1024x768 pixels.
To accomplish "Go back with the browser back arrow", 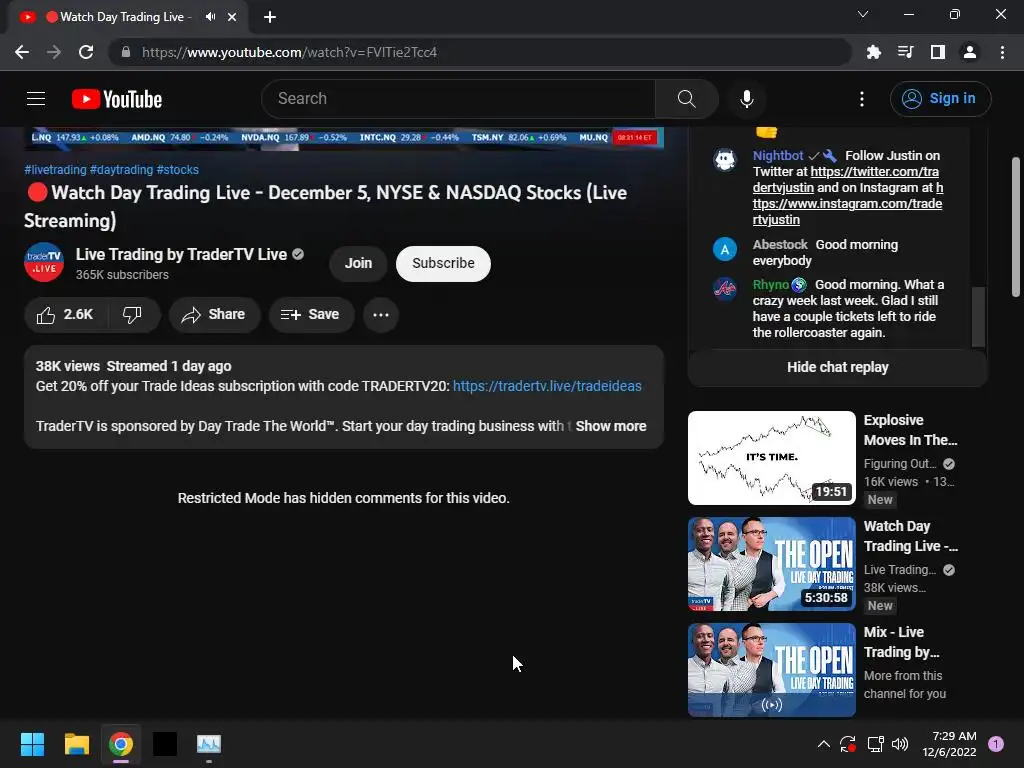I will coord(22,52).
